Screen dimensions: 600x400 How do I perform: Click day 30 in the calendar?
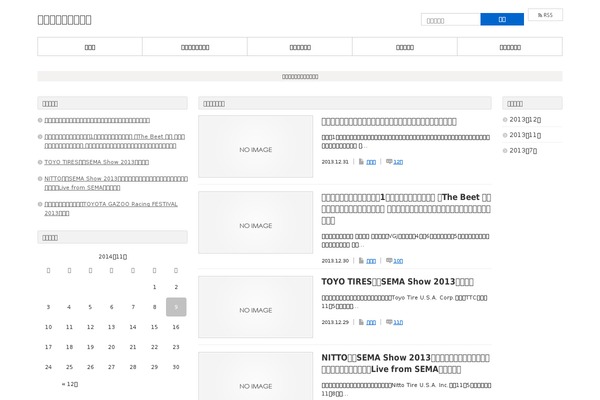pos(176,367)
